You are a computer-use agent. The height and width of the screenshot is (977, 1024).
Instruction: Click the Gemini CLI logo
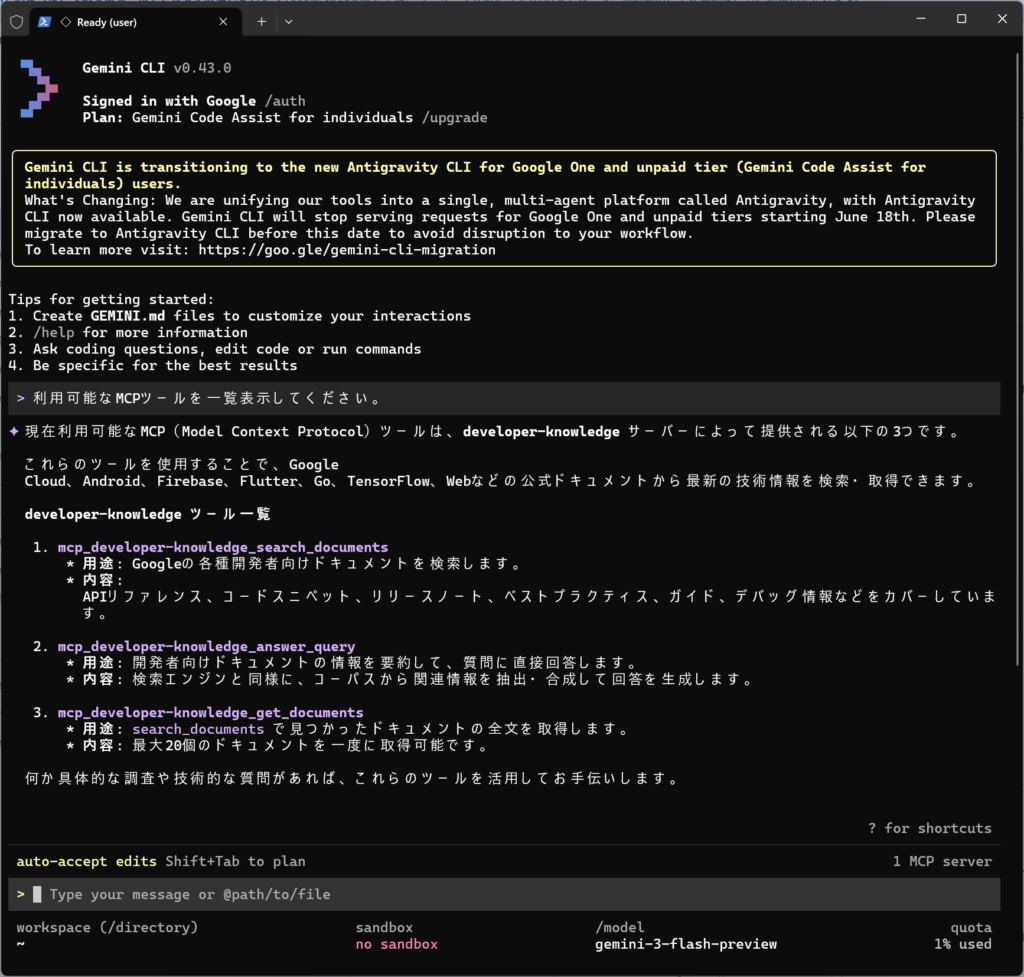pyautogui.click(x=39, y=89)
